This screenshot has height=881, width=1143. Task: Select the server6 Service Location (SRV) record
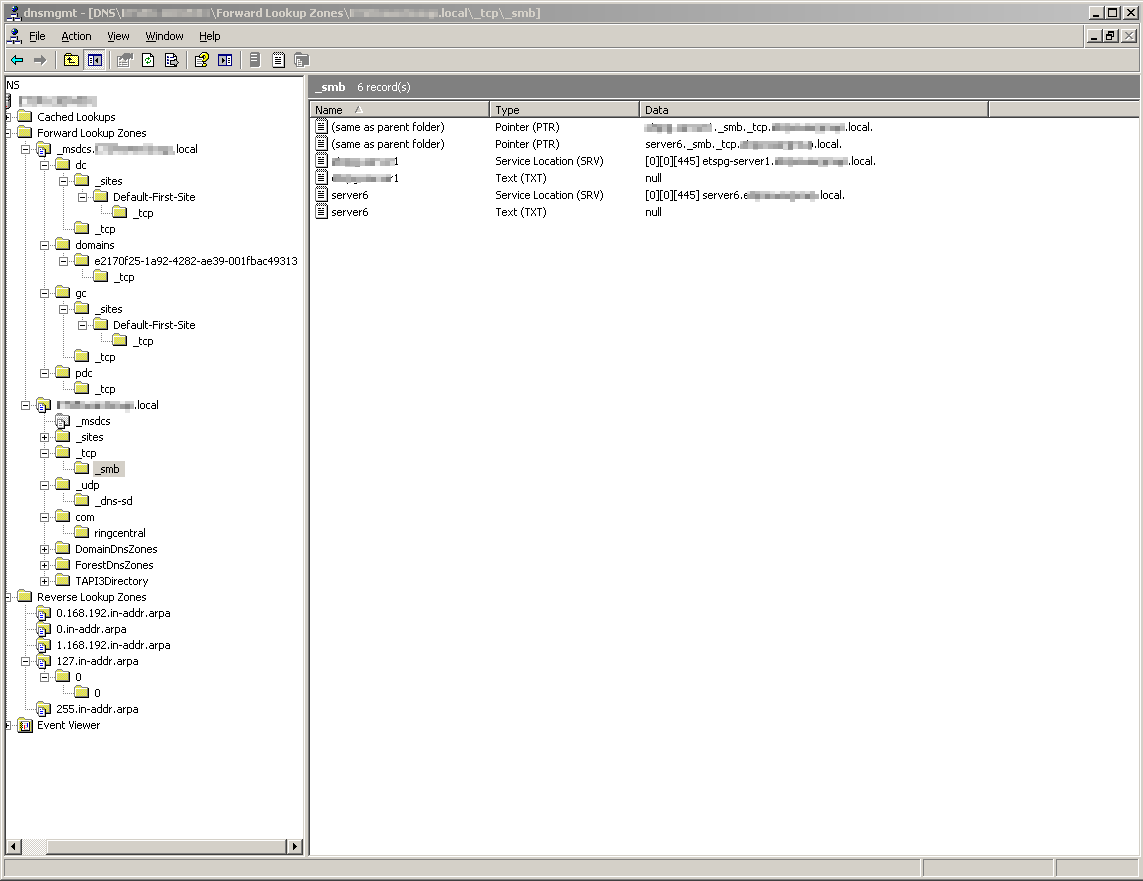tap(350, 195)
